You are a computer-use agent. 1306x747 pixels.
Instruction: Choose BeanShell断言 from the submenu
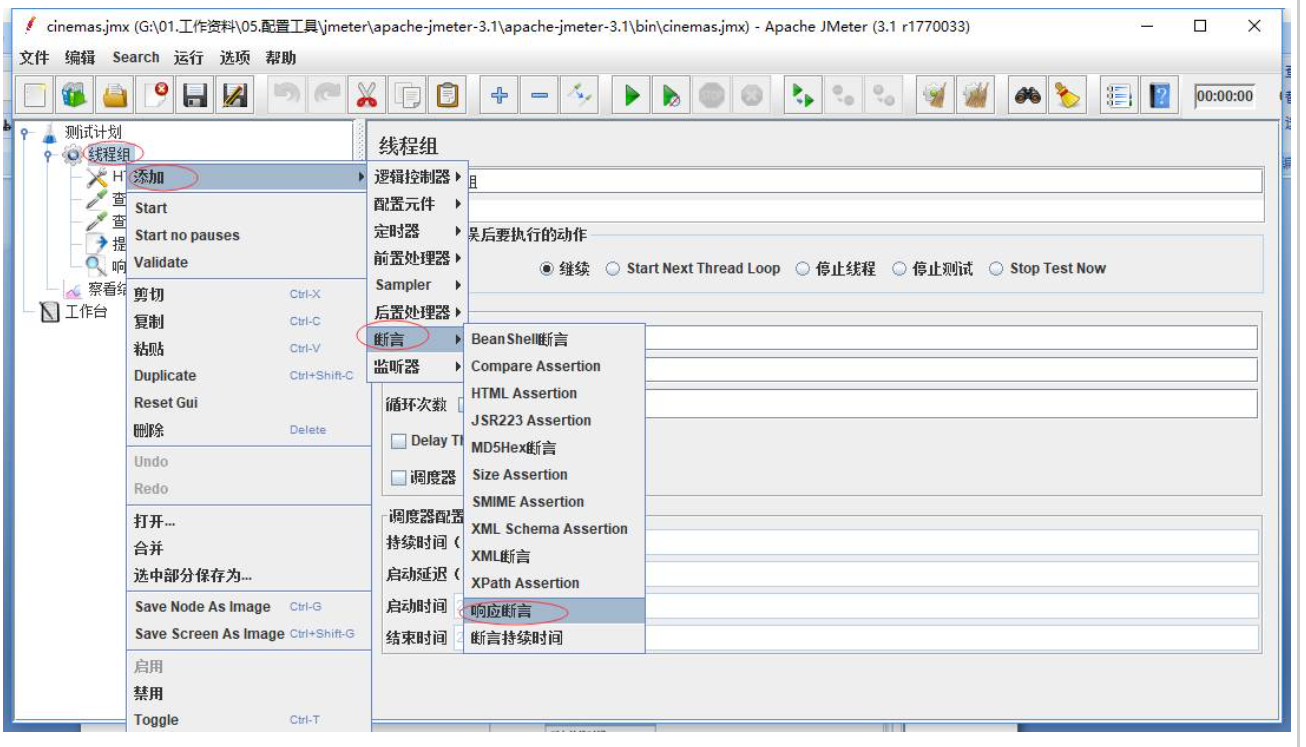tap(554, 339)
